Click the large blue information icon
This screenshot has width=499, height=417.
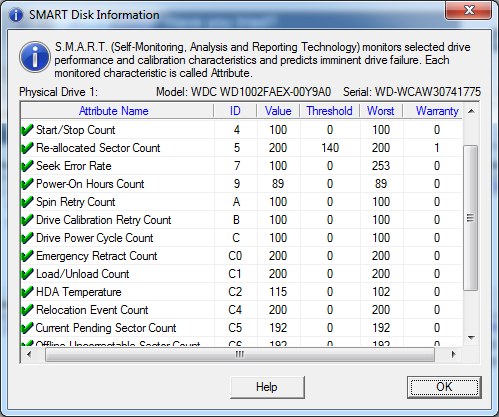(35, 57)
